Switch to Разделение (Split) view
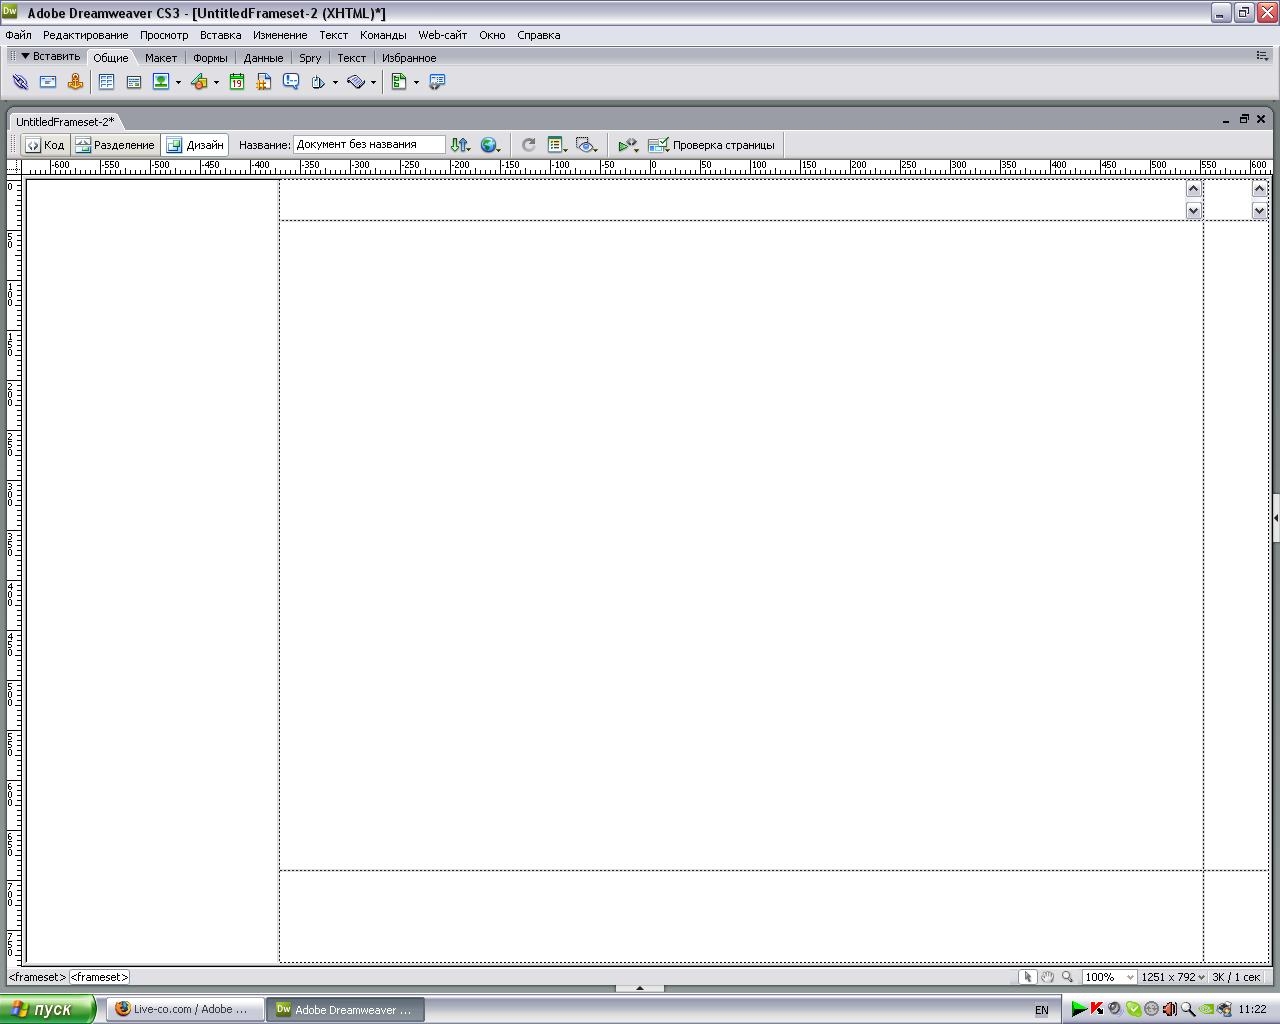 click(115, 145)
